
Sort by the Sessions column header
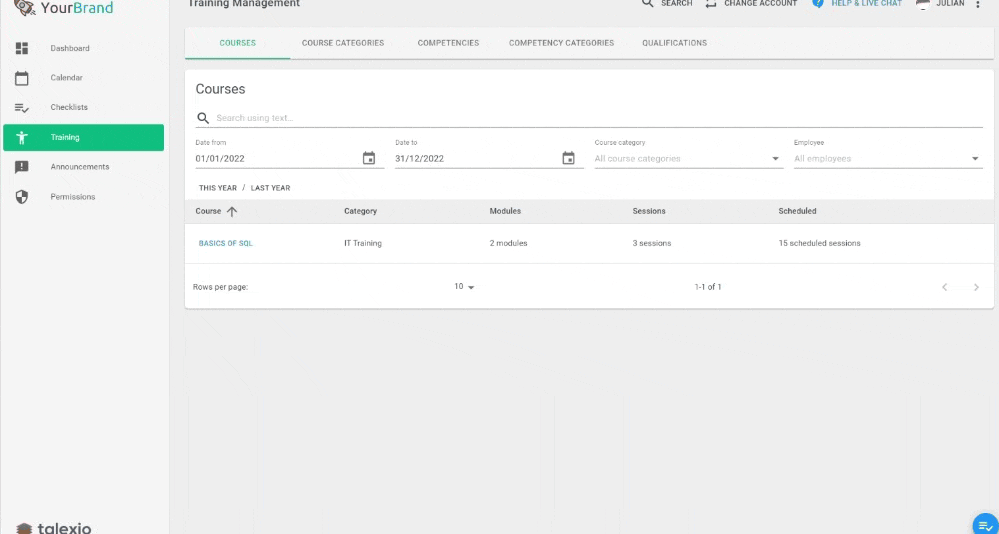click(649, 212)
